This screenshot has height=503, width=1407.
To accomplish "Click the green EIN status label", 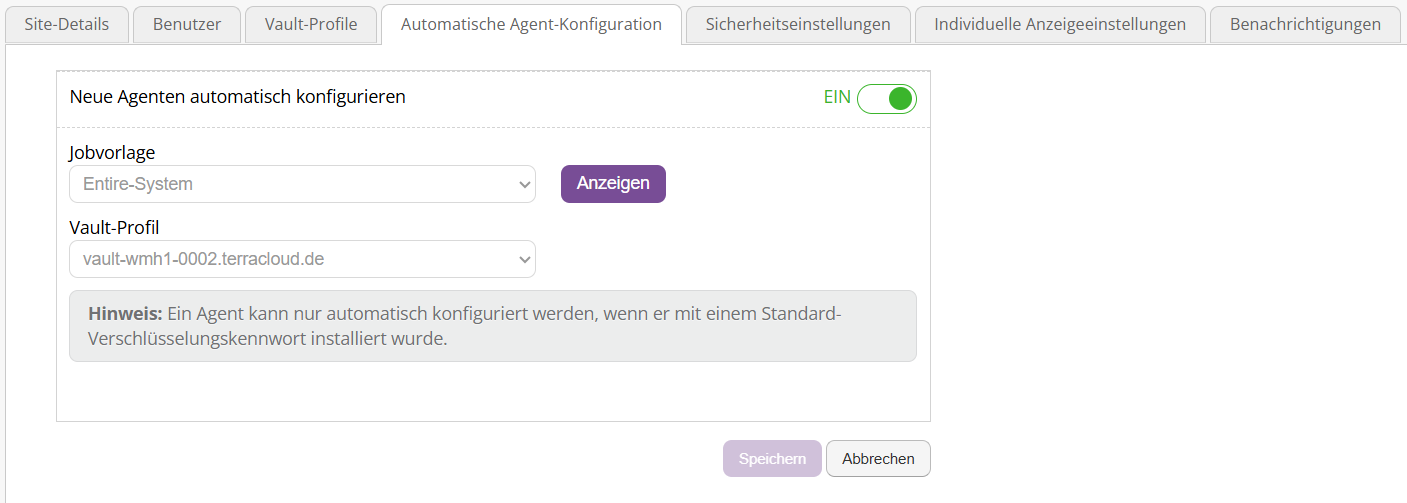I will [837, 98].
